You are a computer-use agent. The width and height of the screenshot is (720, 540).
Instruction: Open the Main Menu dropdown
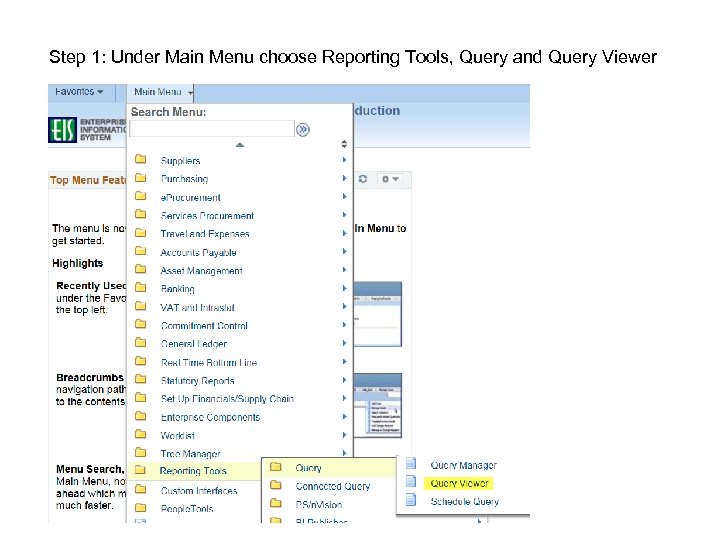163,92
